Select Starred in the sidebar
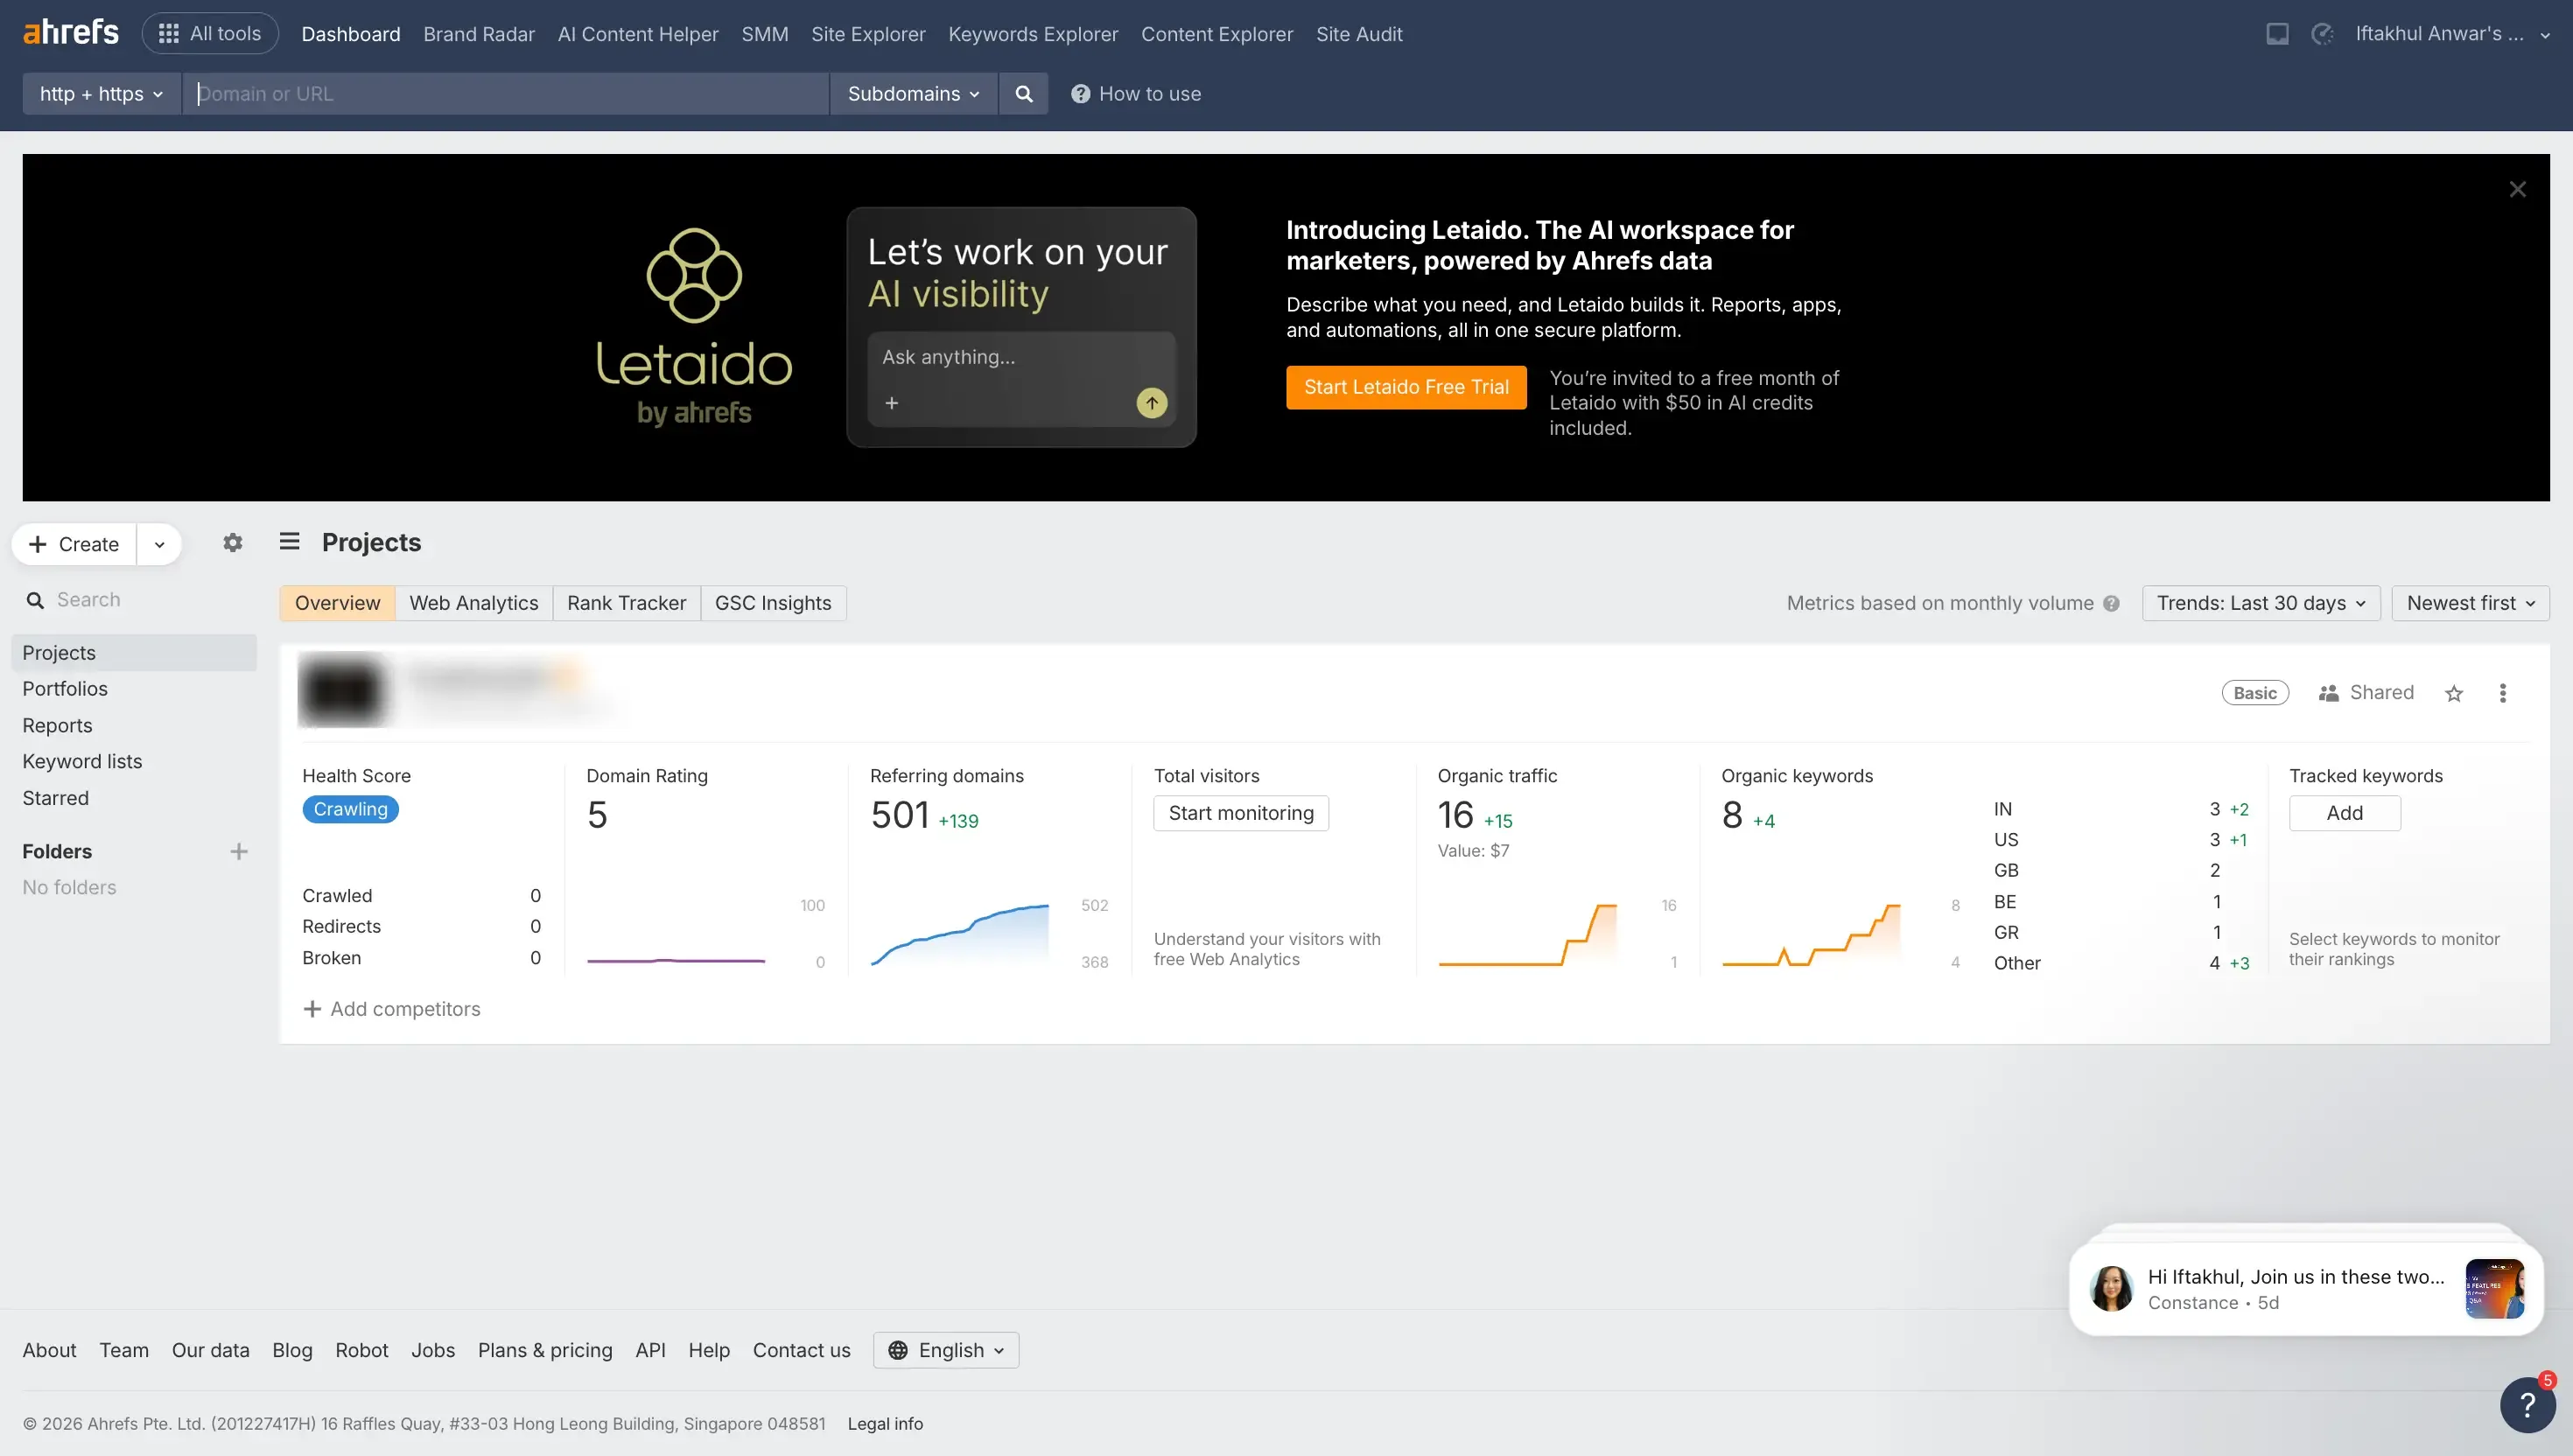 [134, 798]
